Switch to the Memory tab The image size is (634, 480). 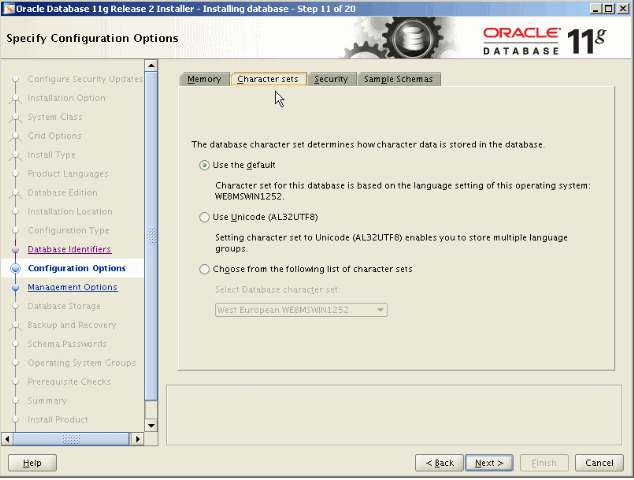click(204, 79)
